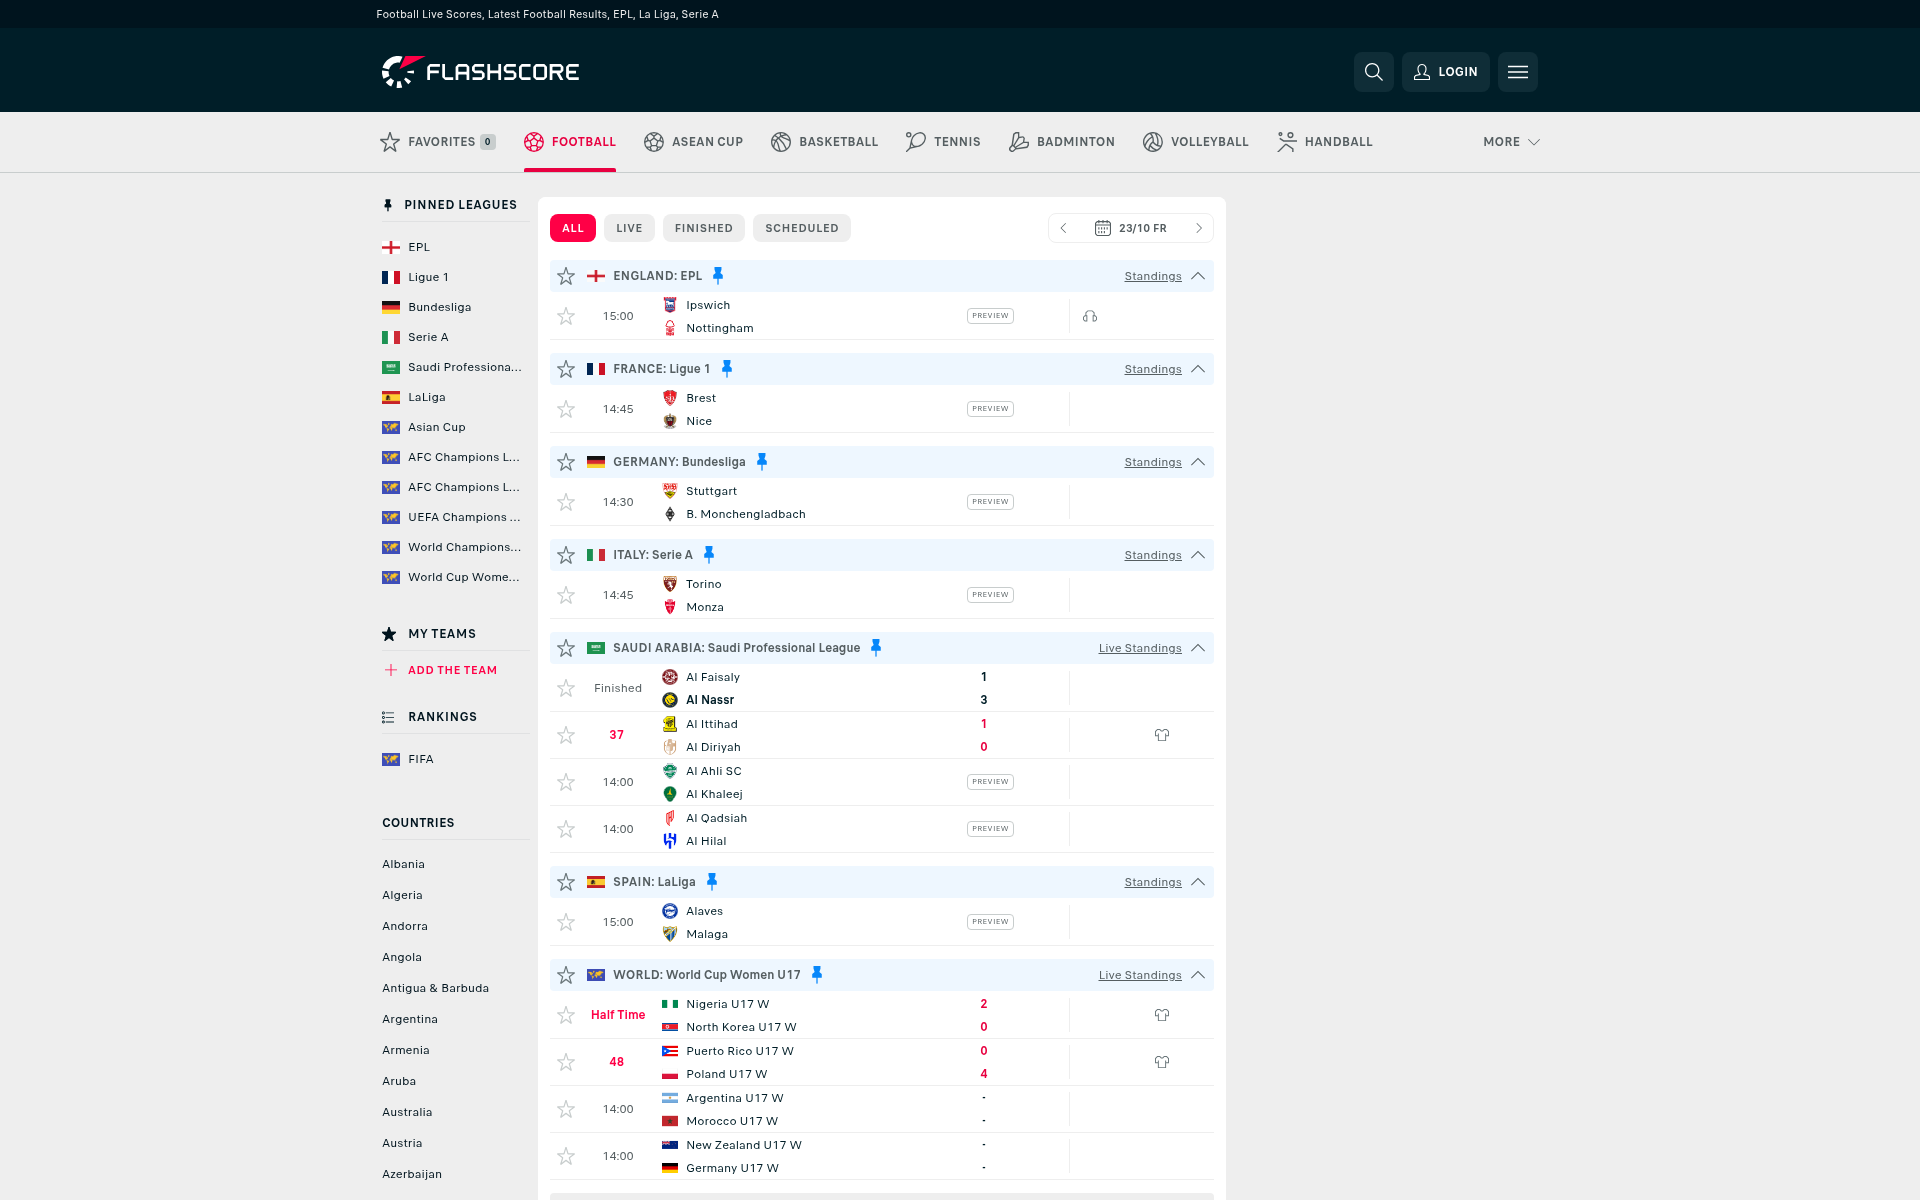
Task: Collapse the World Cup Women U17 chevron
Action: click(1198, 975)
